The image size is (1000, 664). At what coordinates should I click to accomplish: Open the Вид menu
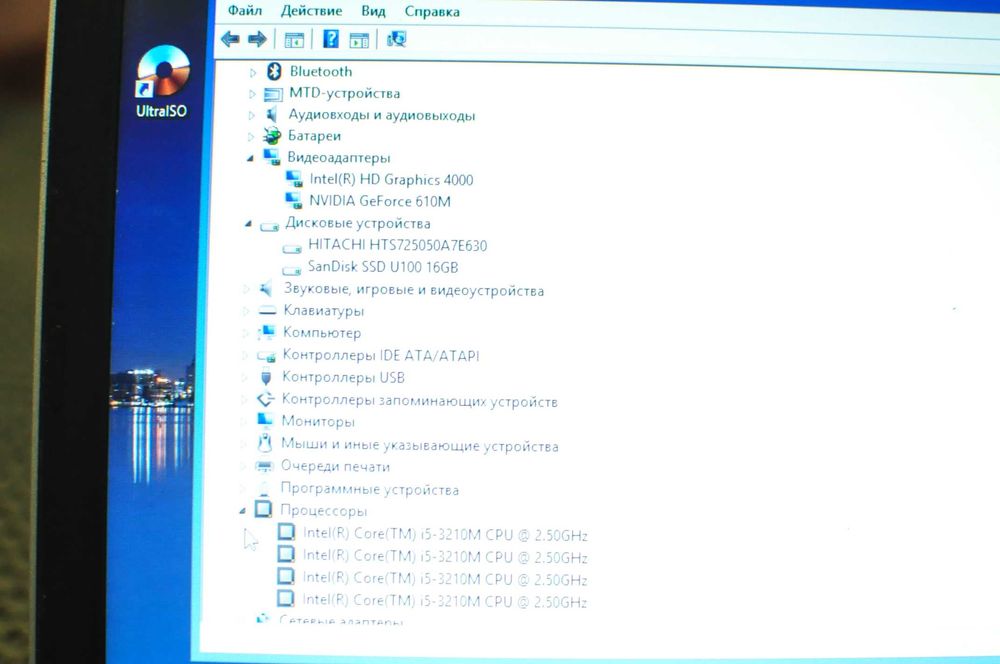pyautogui.click(x=373, y=11)
